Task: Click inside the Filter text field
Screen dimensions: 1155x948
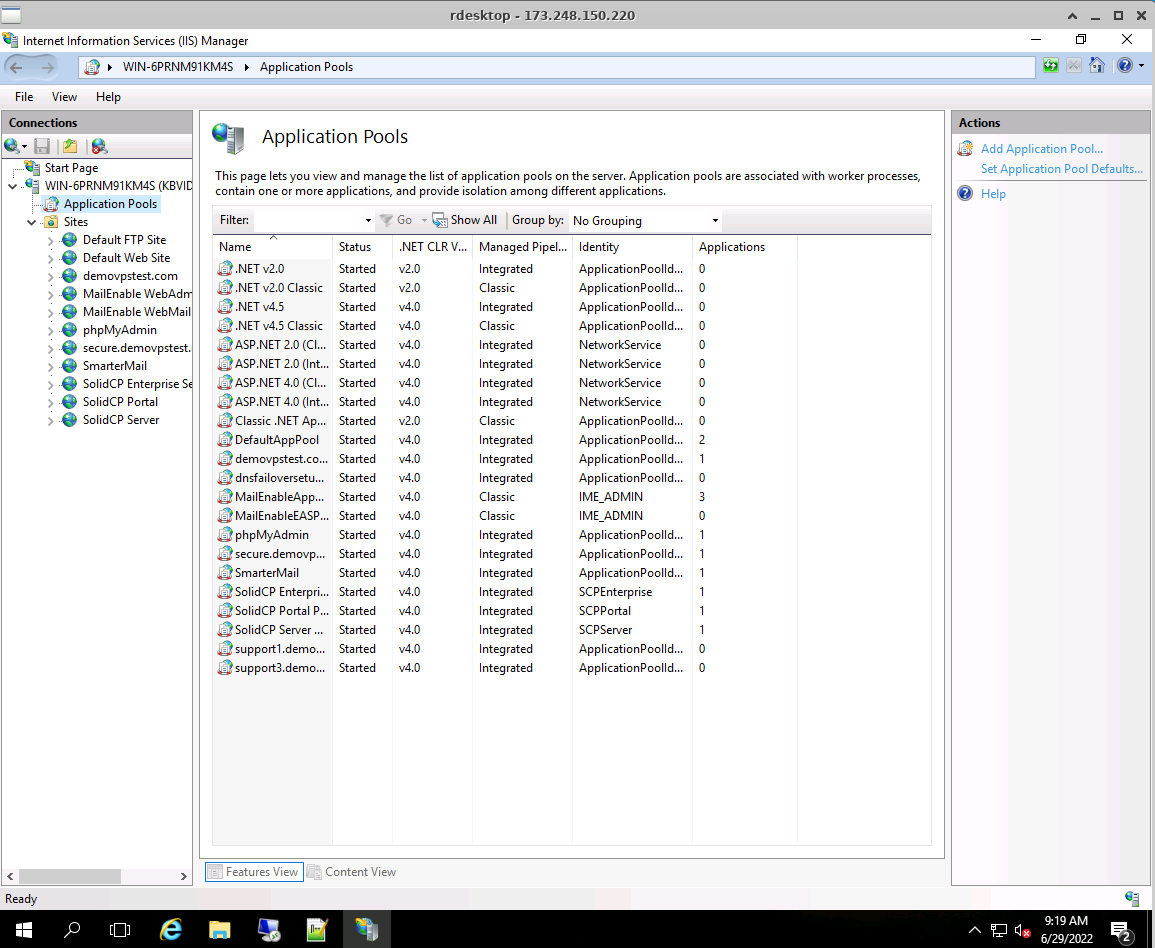Action: pyautogui.click(x=308, y=220)
